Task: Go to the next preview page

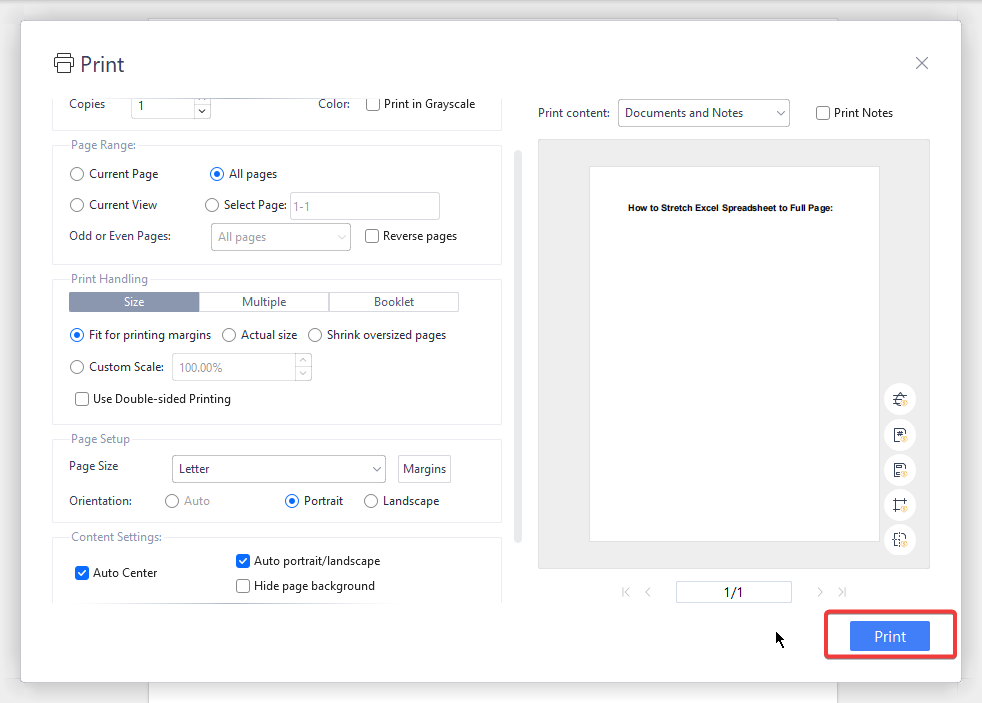Action: 819,591
